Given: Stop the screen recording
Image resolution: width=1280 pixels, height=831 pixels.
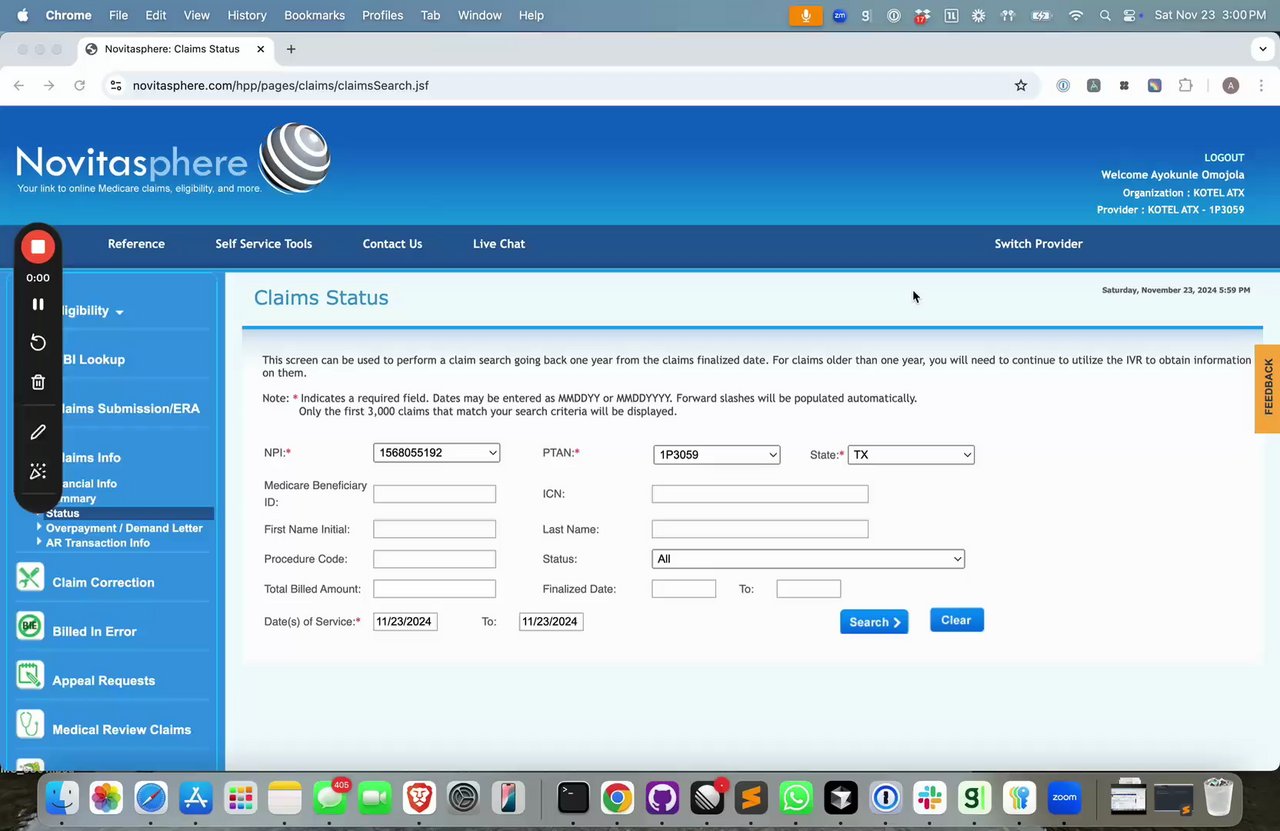Looking at the screenshot, I should pos(38,246).
